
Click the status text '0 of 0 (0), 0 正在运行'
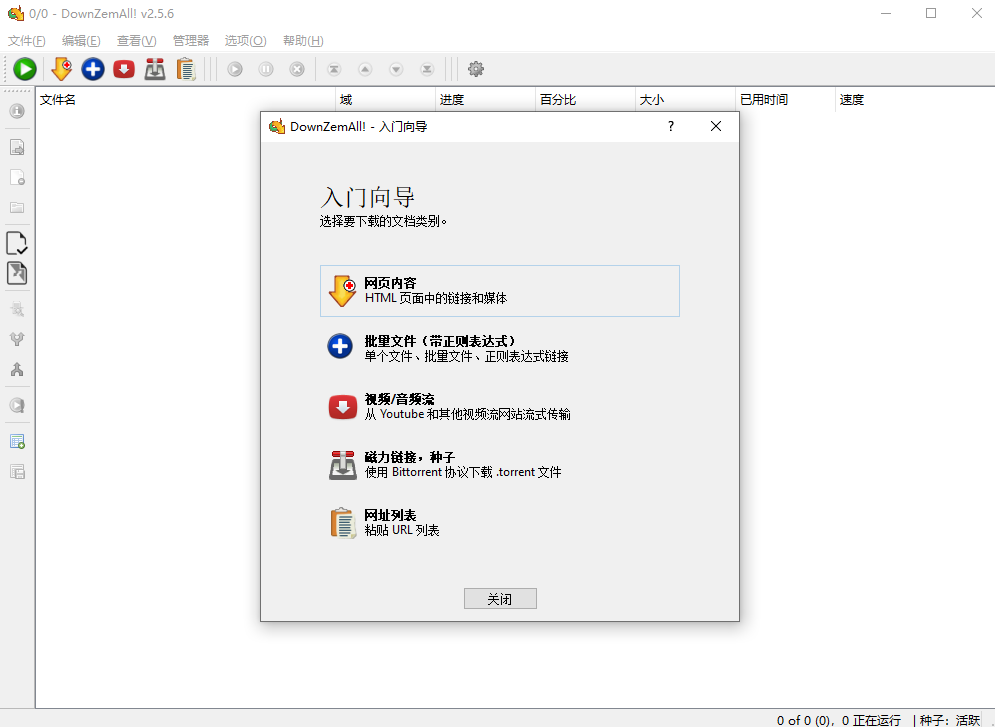point(839,720)
